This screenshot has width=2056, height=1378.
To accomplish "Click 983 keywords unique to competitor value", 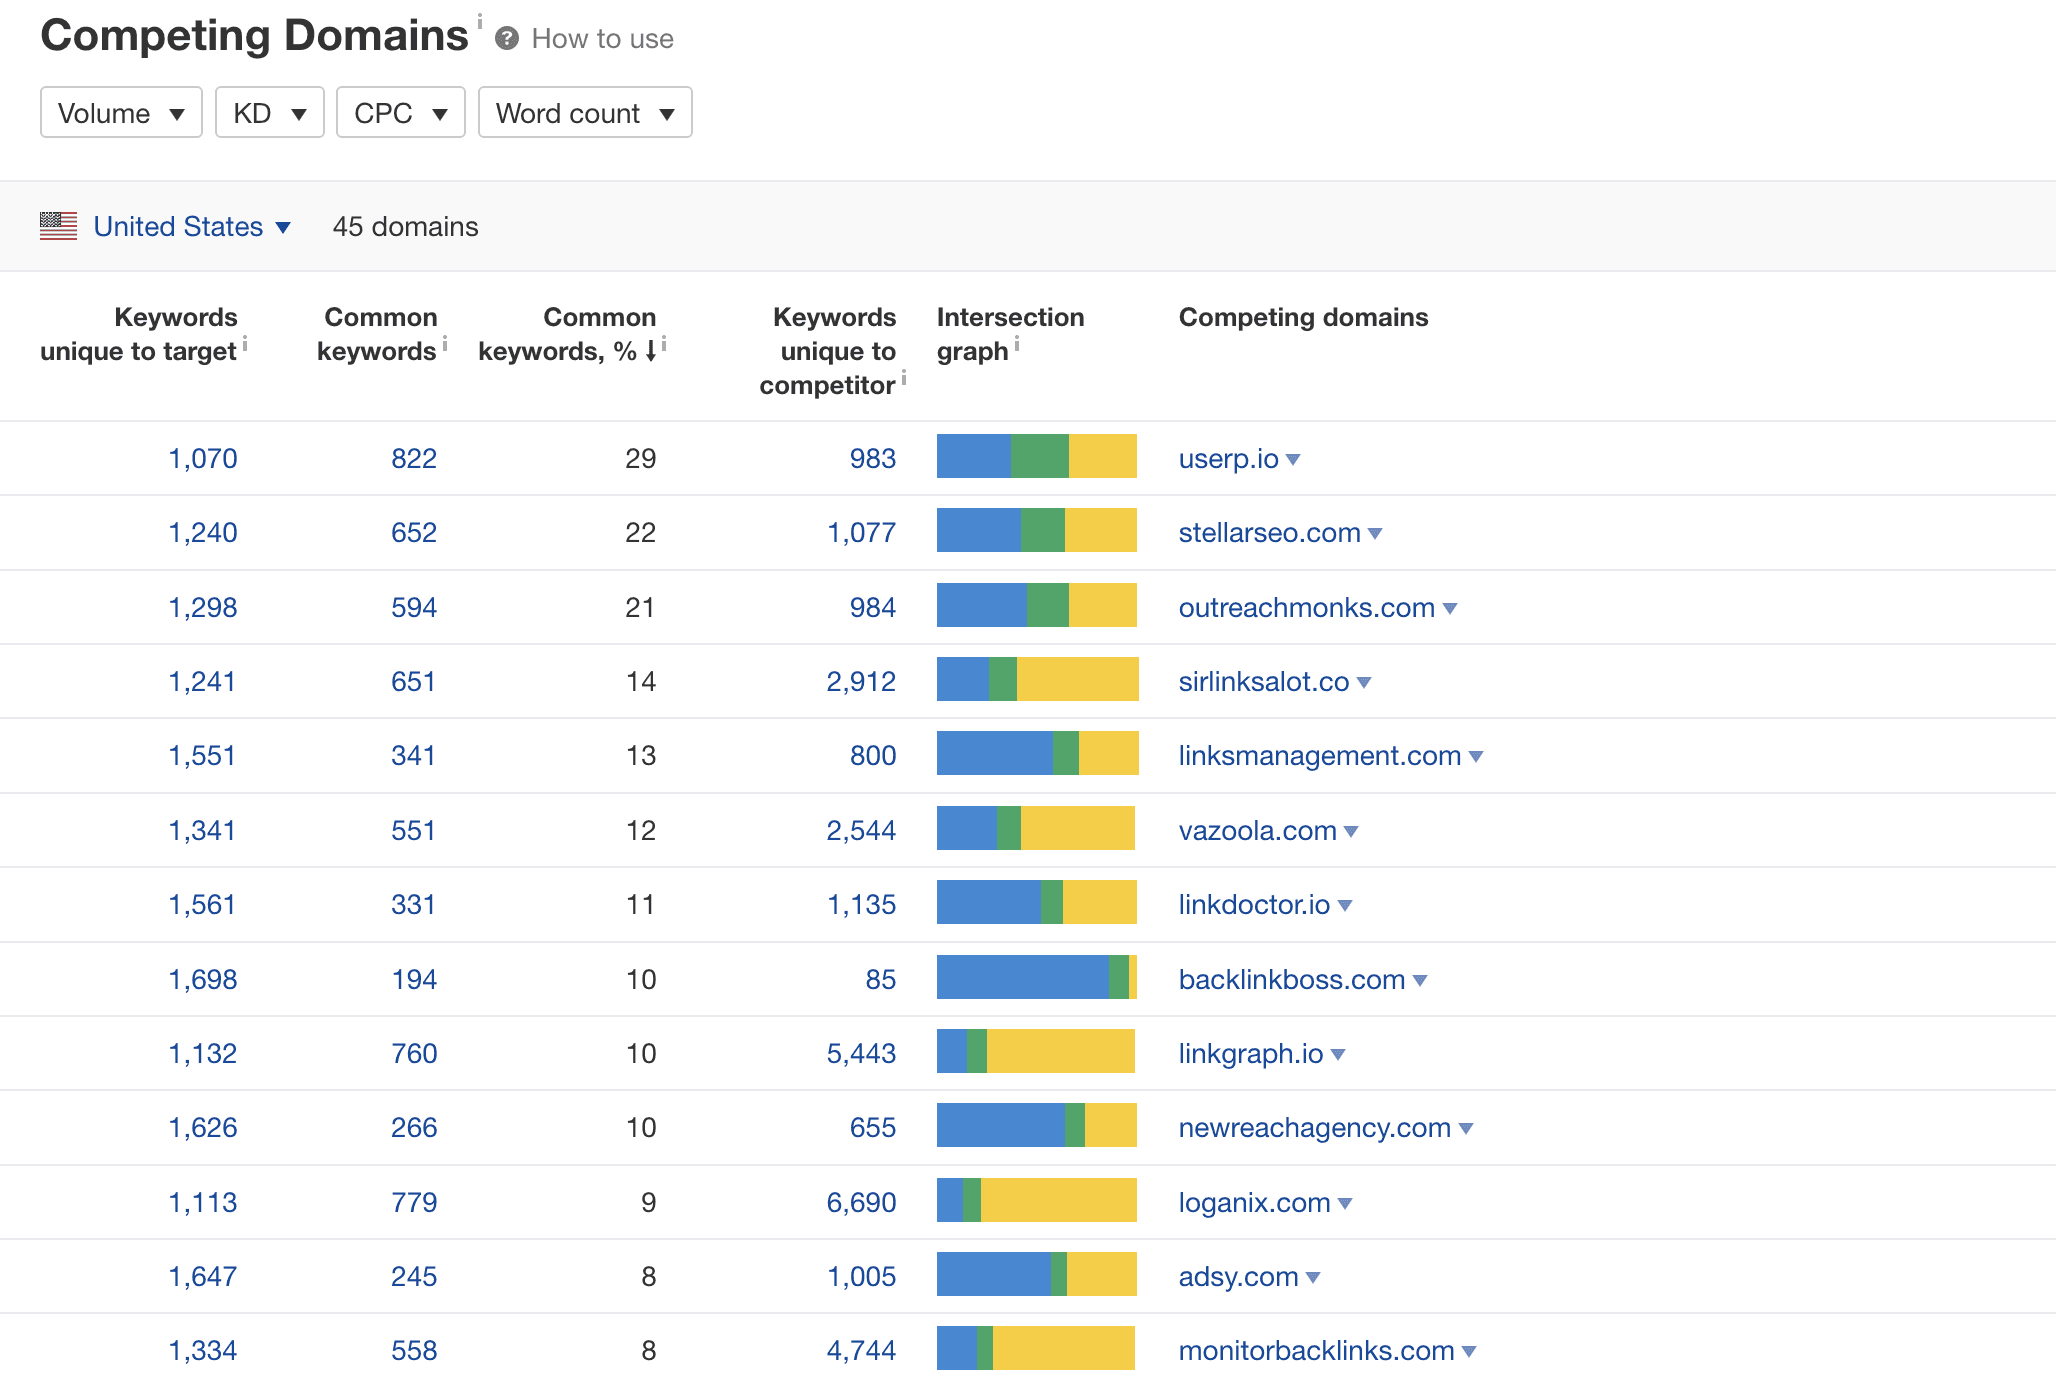I will coord(873,459).
